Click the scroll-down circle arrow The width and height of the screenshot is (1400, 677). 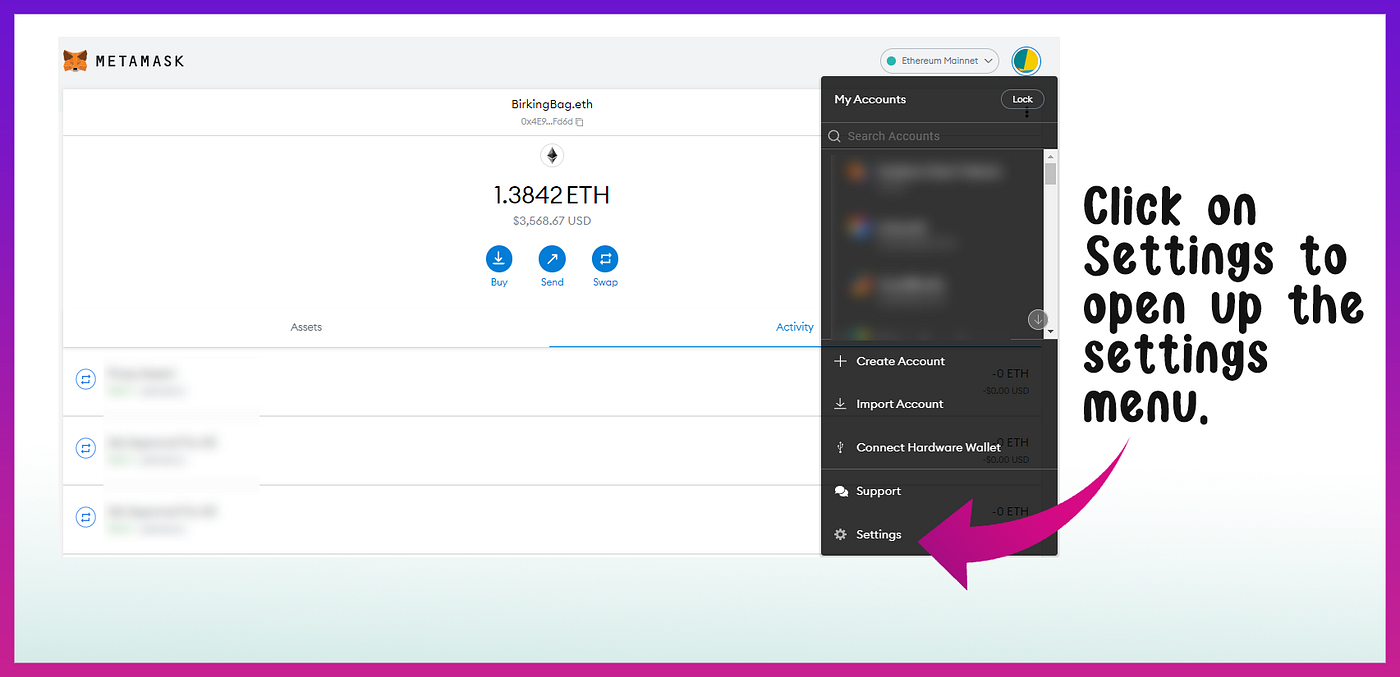(1038, 320)
